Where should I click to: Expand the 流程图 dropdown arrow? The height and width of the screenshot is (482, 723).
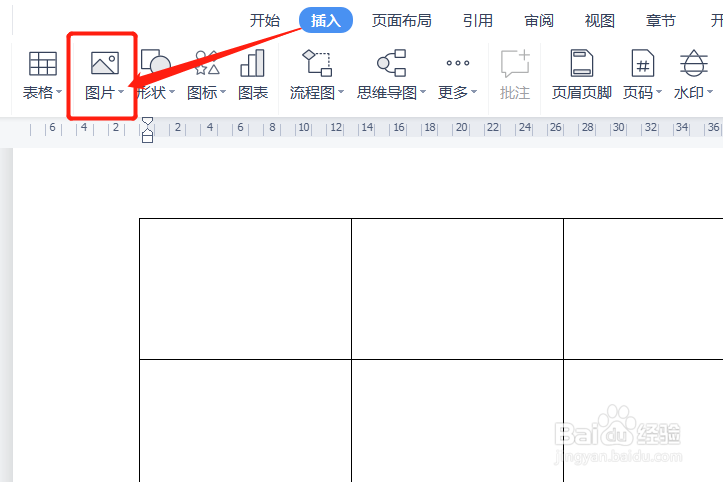click(341, 92)
